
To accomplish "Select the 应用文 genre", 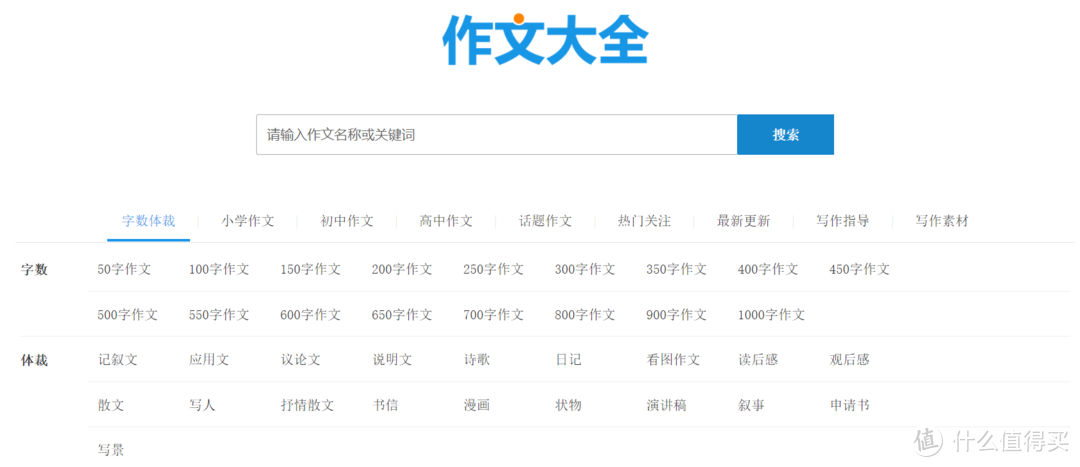I will pyautogui.click(x=209, y=360).
